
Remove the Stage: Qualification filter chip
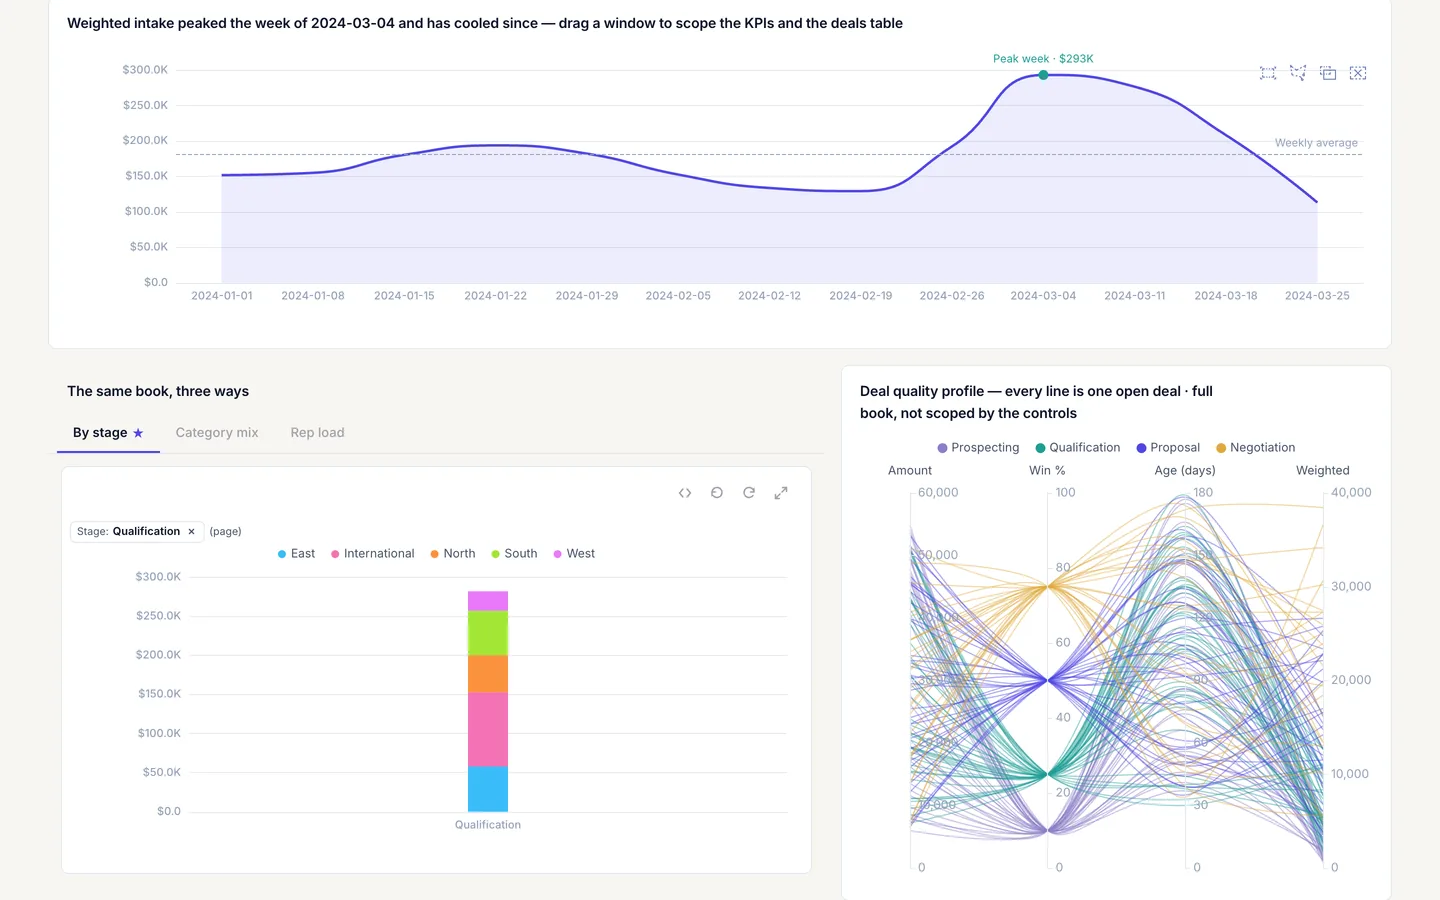[x=191, y=532]
